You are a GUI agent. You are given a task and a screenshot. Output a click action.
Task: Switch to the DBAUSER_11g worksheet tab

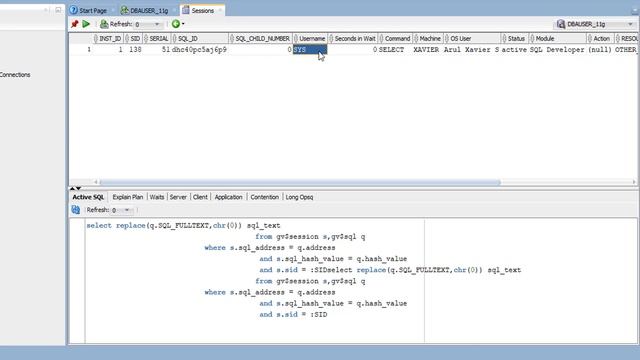pyautogui.click(x=145, y=11)
